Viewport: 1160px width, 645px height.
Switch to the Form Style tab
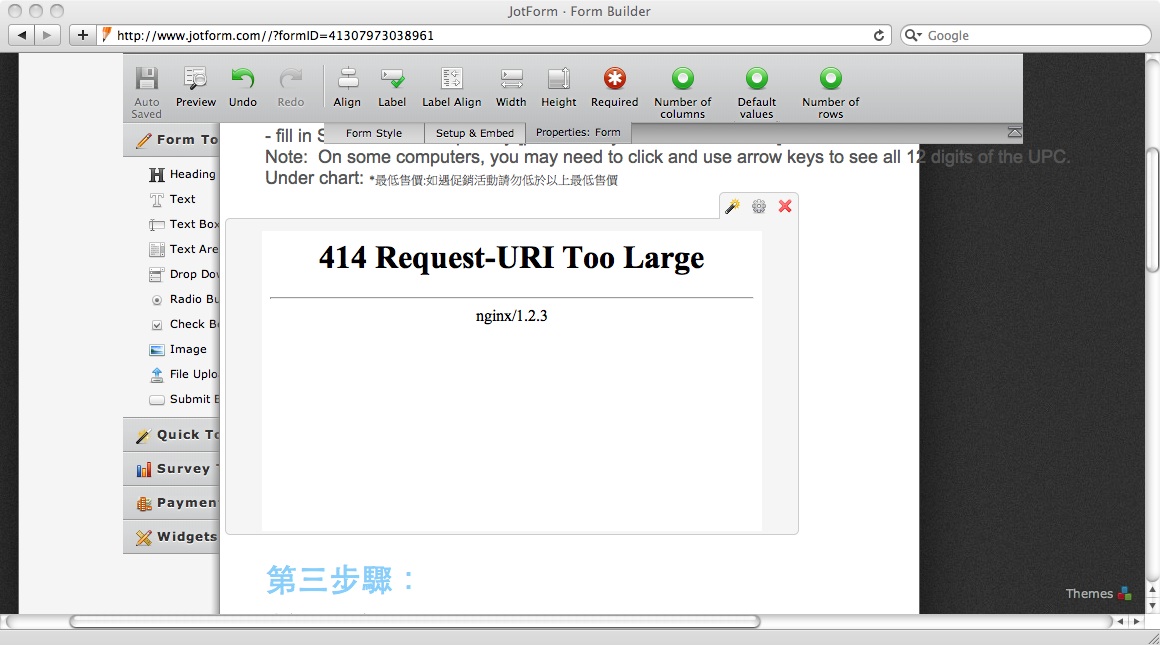(374, 133)
